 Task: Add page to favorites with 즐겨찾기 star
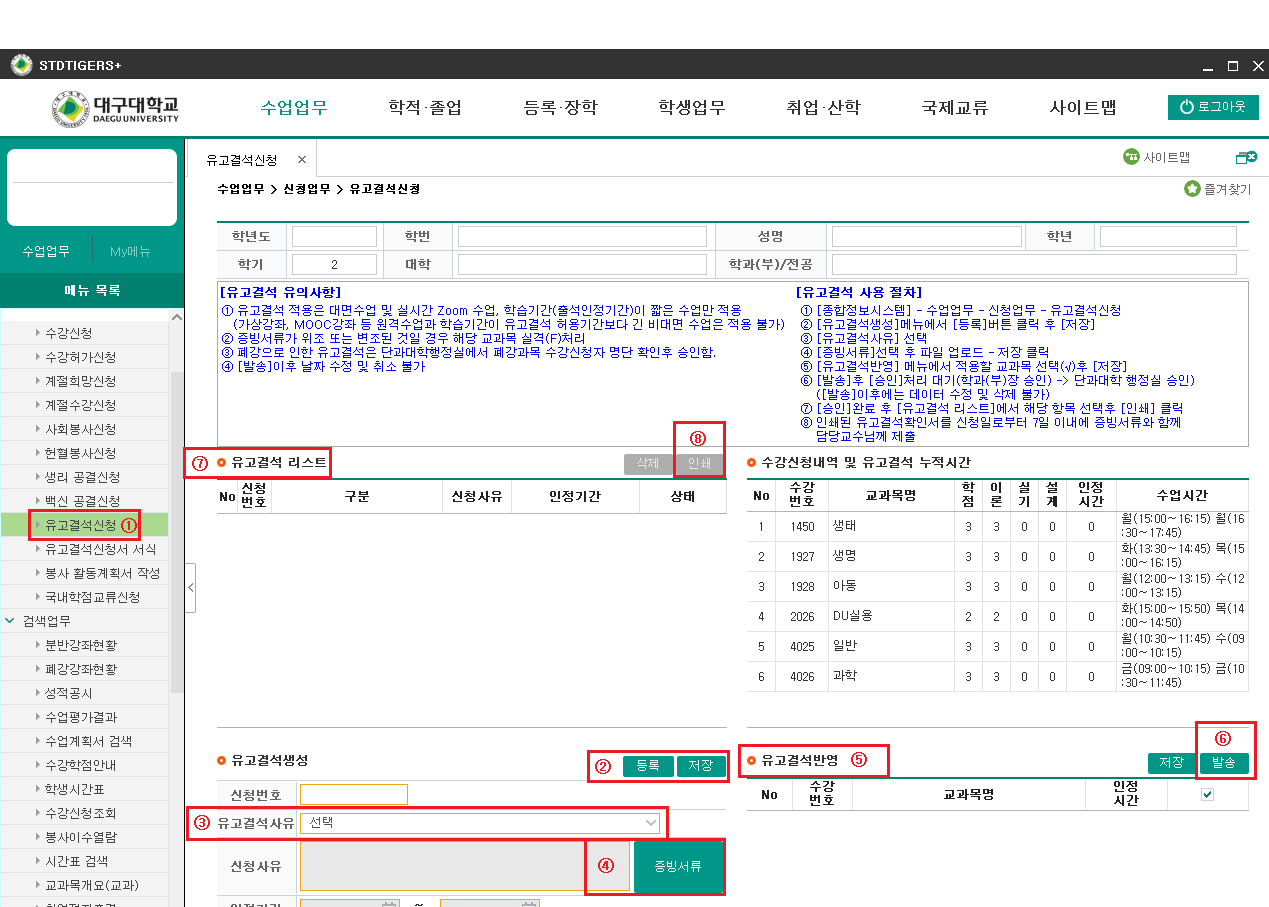coord(1192,188)
